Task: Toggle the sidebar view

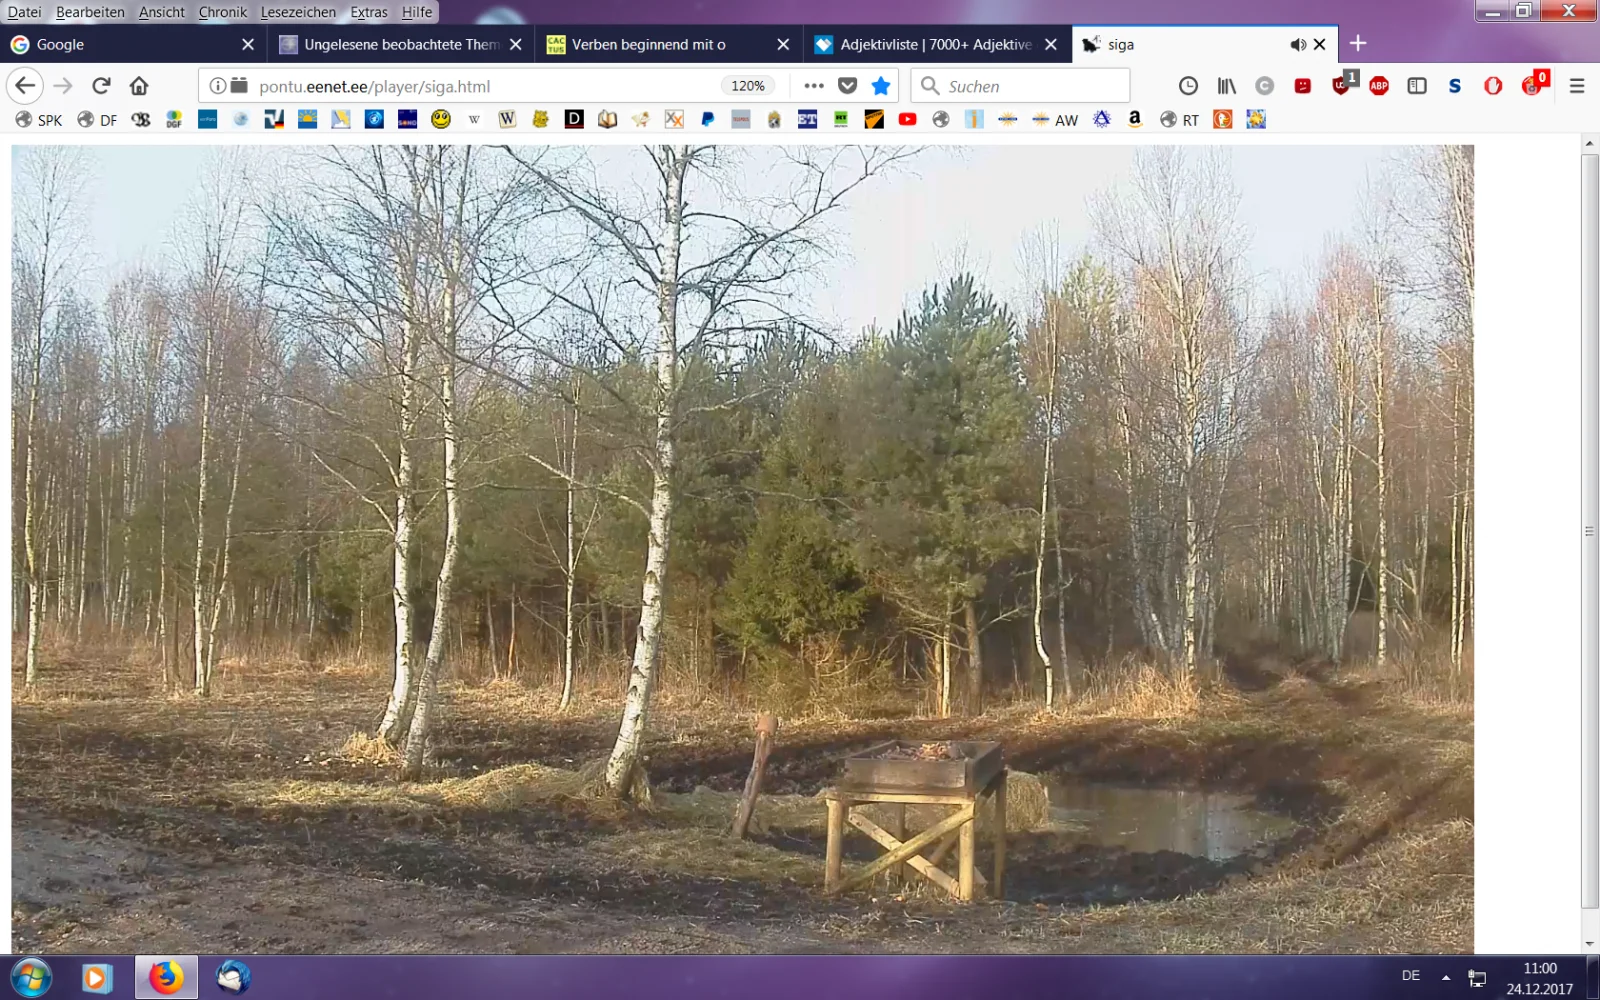Action: click(x=1417, y=86)
